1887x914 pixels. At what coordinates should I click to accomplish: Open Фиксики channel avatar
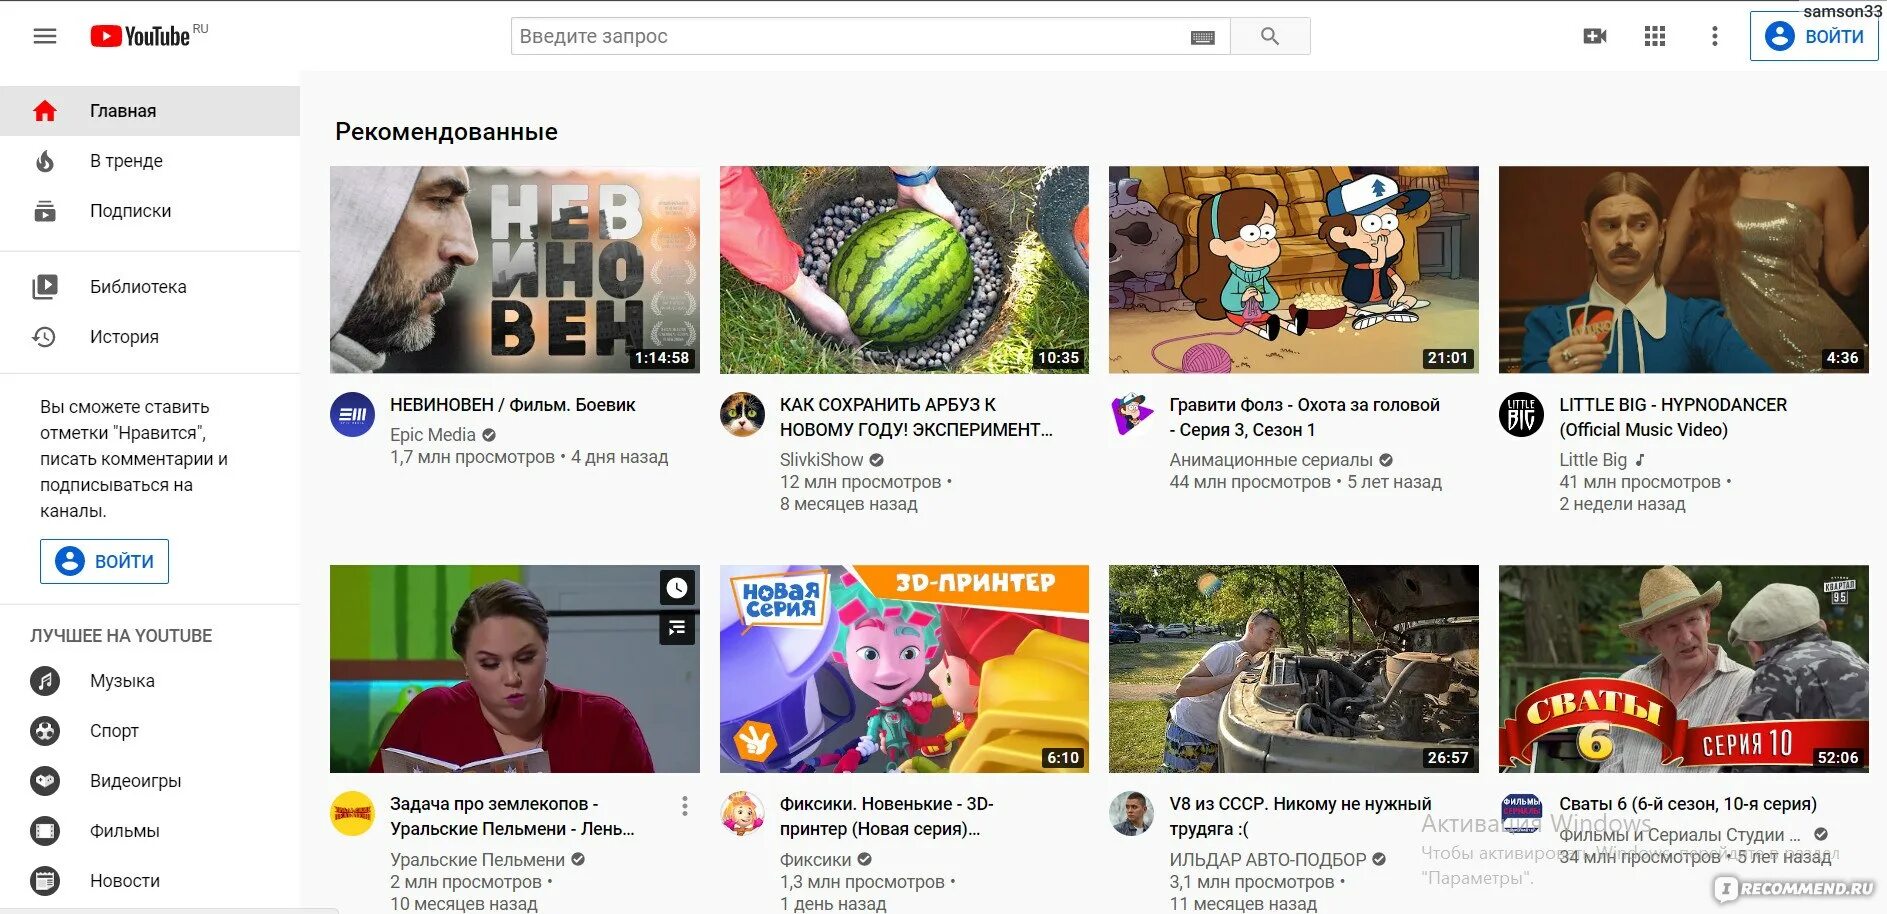[x=742, y=814]
